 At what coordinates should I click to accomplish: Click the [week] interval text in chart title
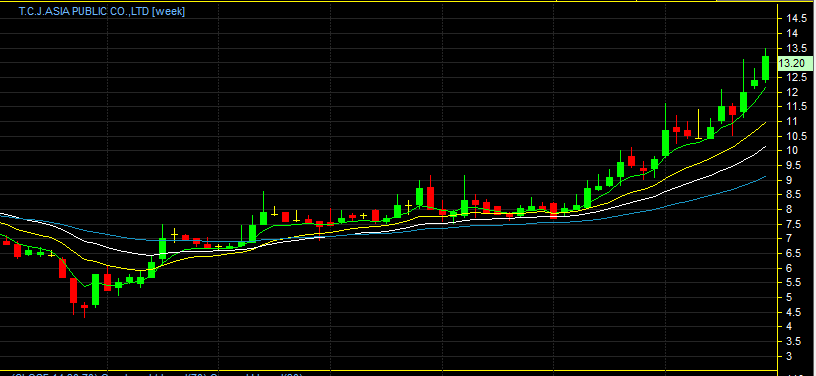pyautogui.click(x=168, y=11)
